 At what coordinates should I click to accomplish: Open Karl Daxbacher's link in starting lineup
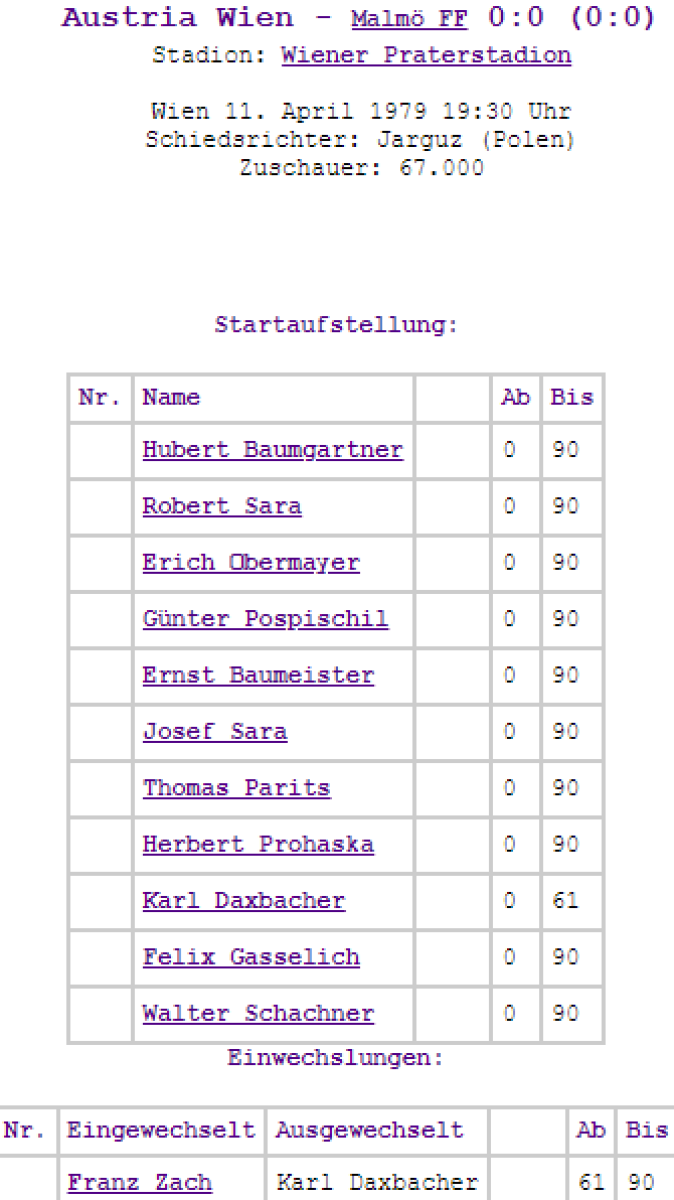click(x=243, y=900)
